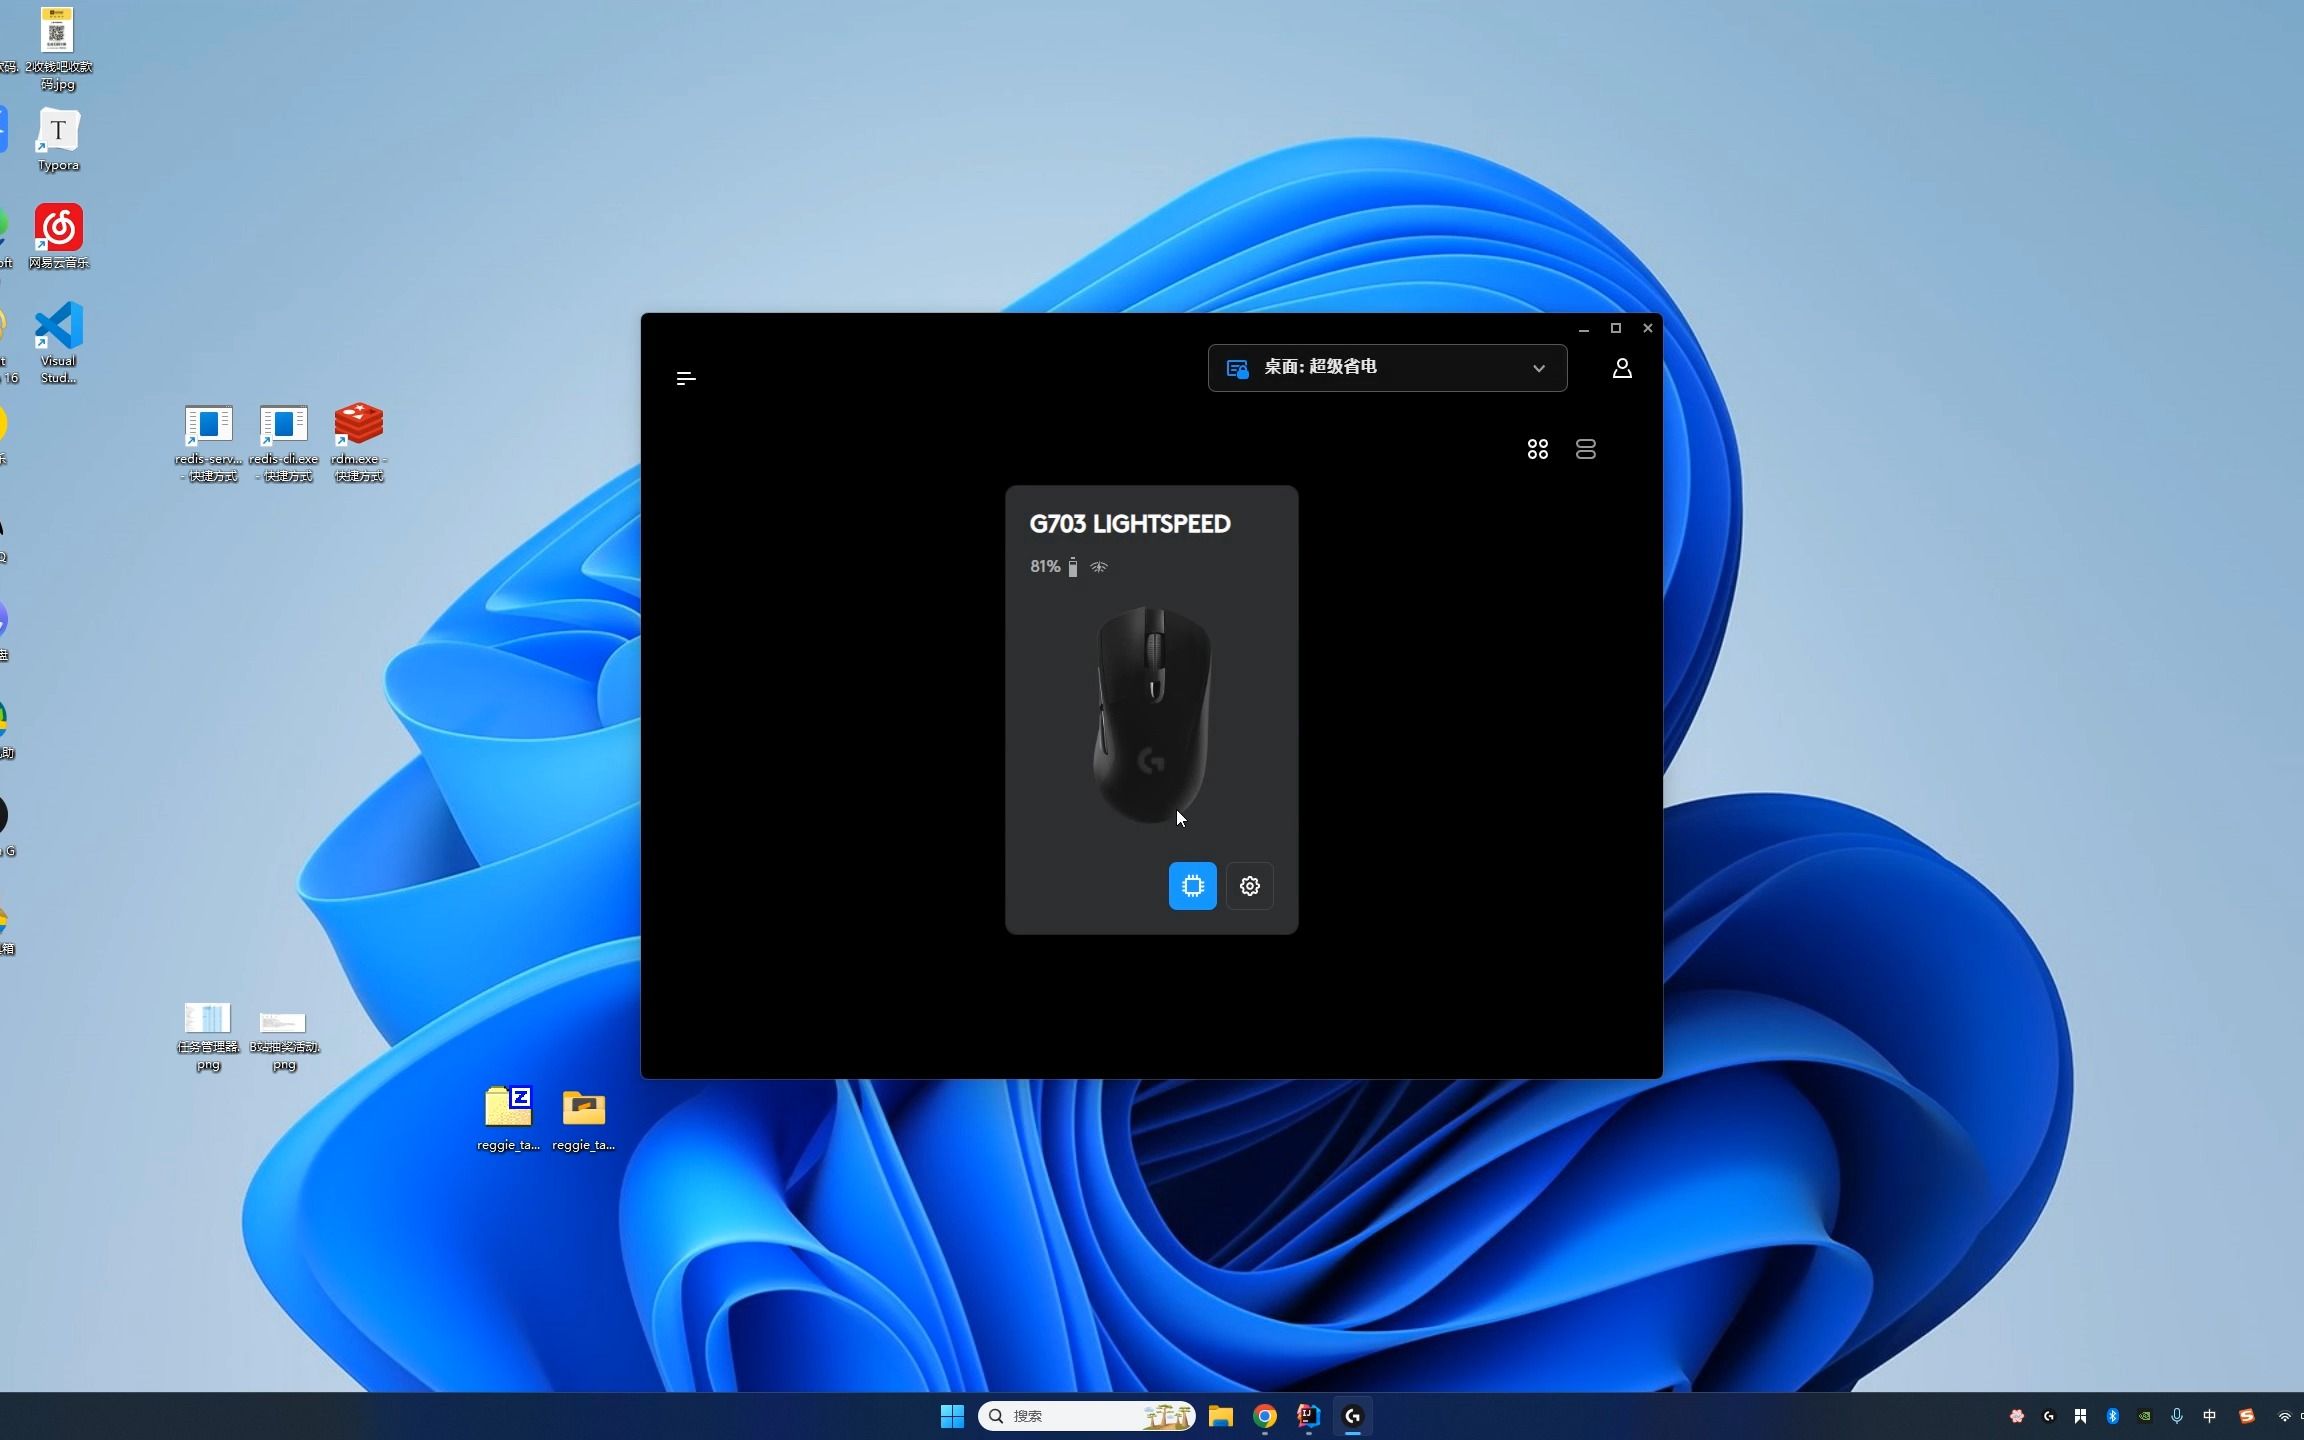This screenshot has height=1440, width=2304.
Task: Select the reggie_ta folder on desktop
Action: [x=584, y=1120]
